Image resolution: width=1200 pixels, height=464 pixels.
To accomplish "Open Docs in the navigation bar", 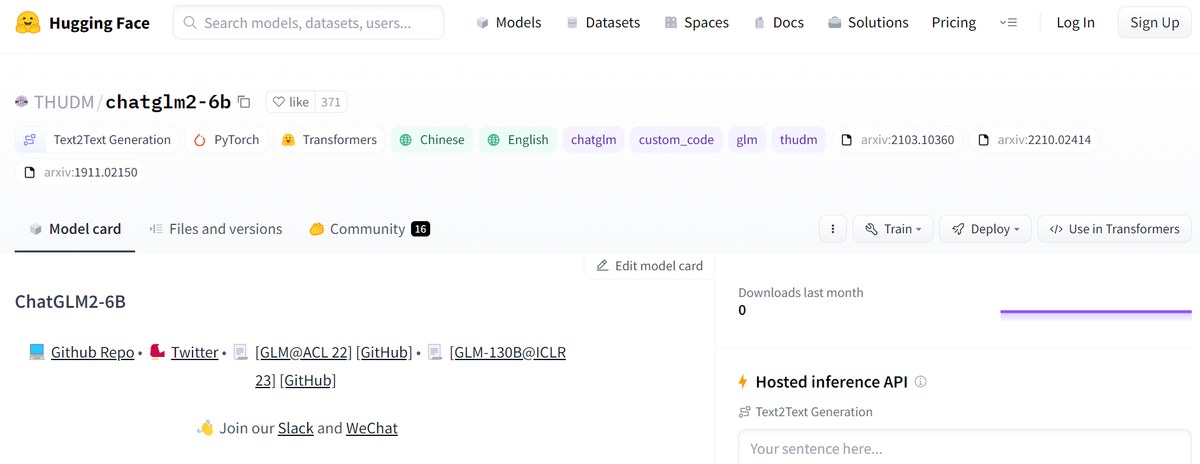I will [x=778, y=22].
